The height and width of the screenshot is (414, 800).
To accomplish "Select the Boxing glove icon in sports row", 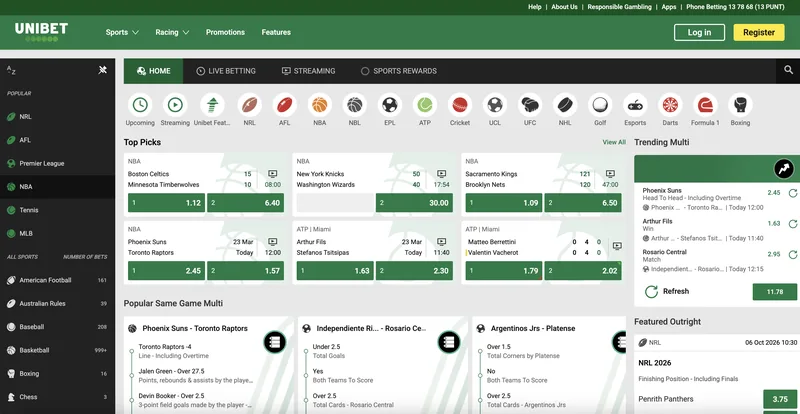I will tap(740, 105).
